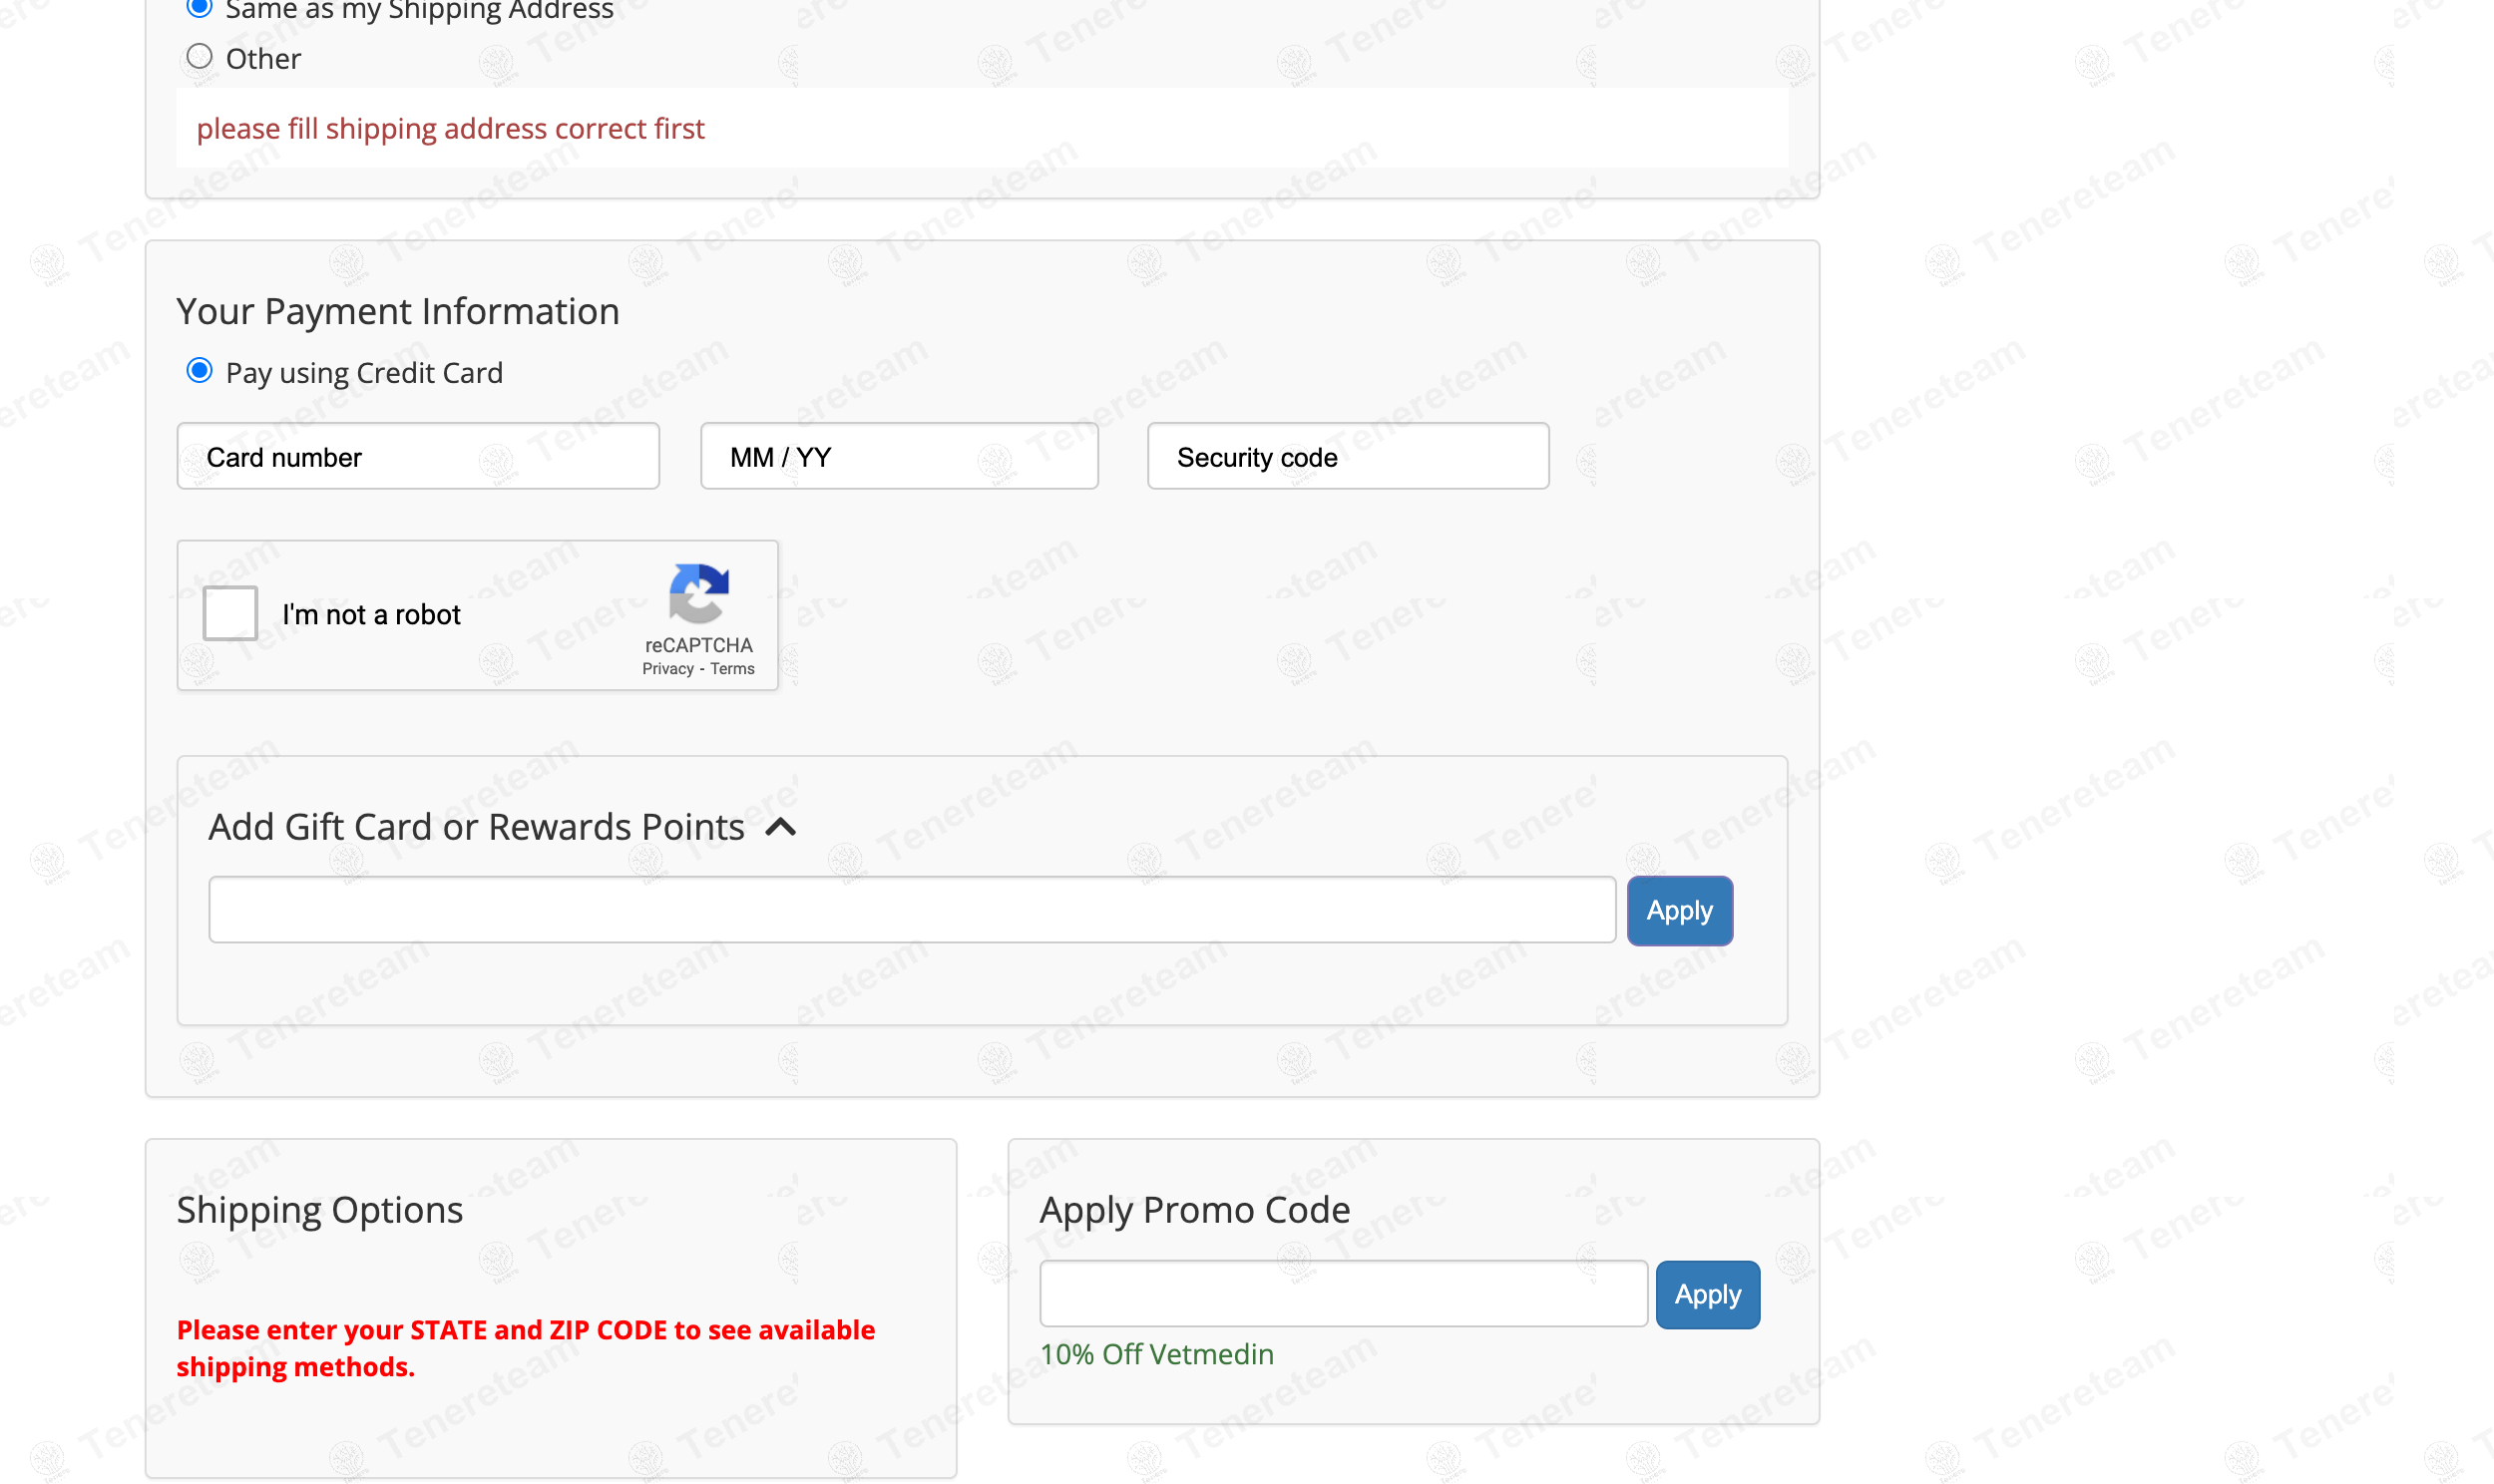Collapse Add Gift Card chevron
Viewport: 2494px width, 1484px height.
pyautogui.click(x=781, y=827)
